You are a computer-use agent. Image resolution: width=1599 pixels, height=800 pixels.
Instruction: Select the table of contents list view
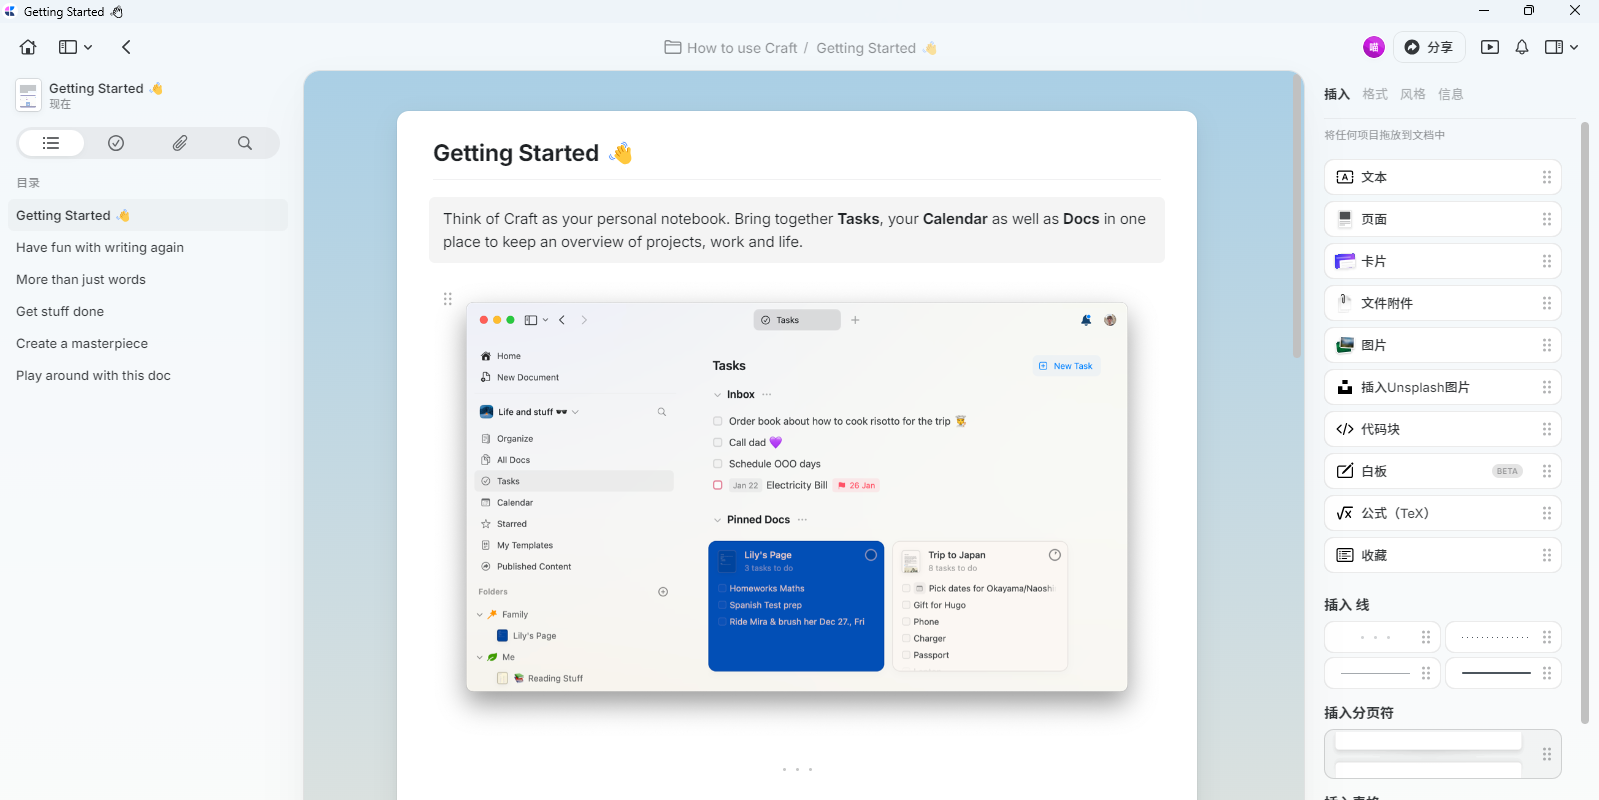51,143
